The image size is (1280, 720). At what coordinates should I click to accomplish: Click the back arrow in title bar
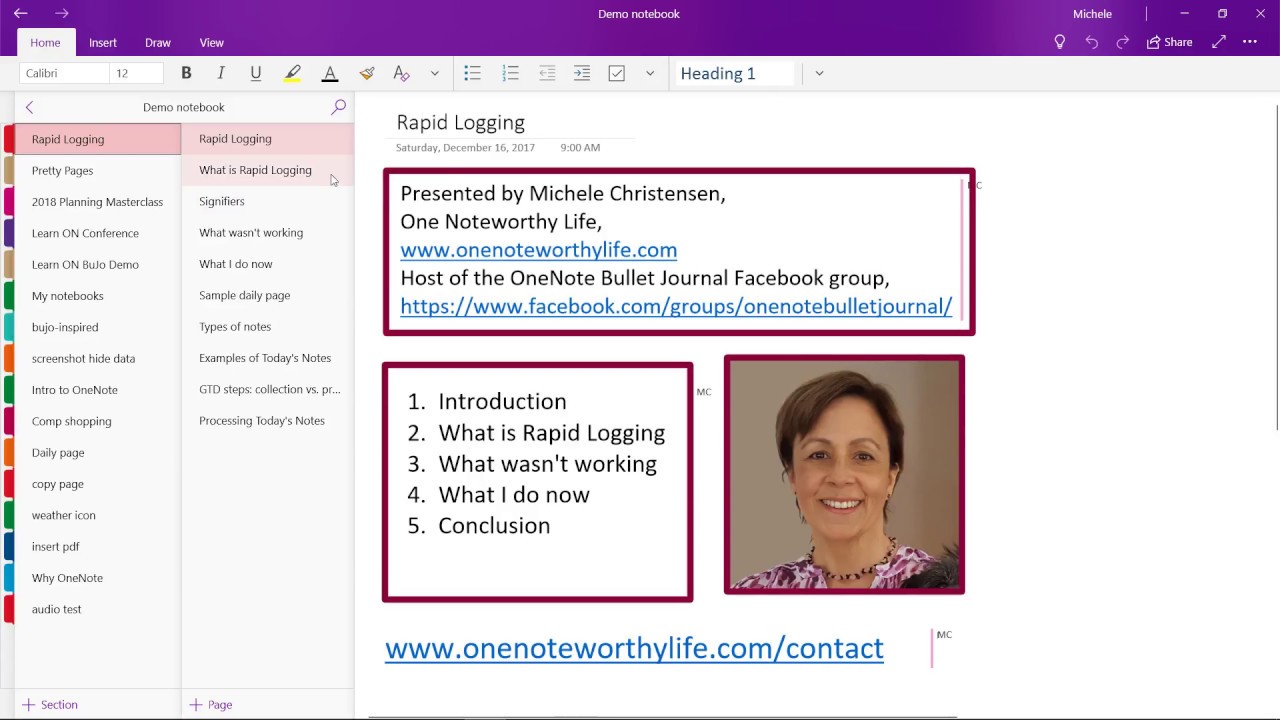pos(20,14)
